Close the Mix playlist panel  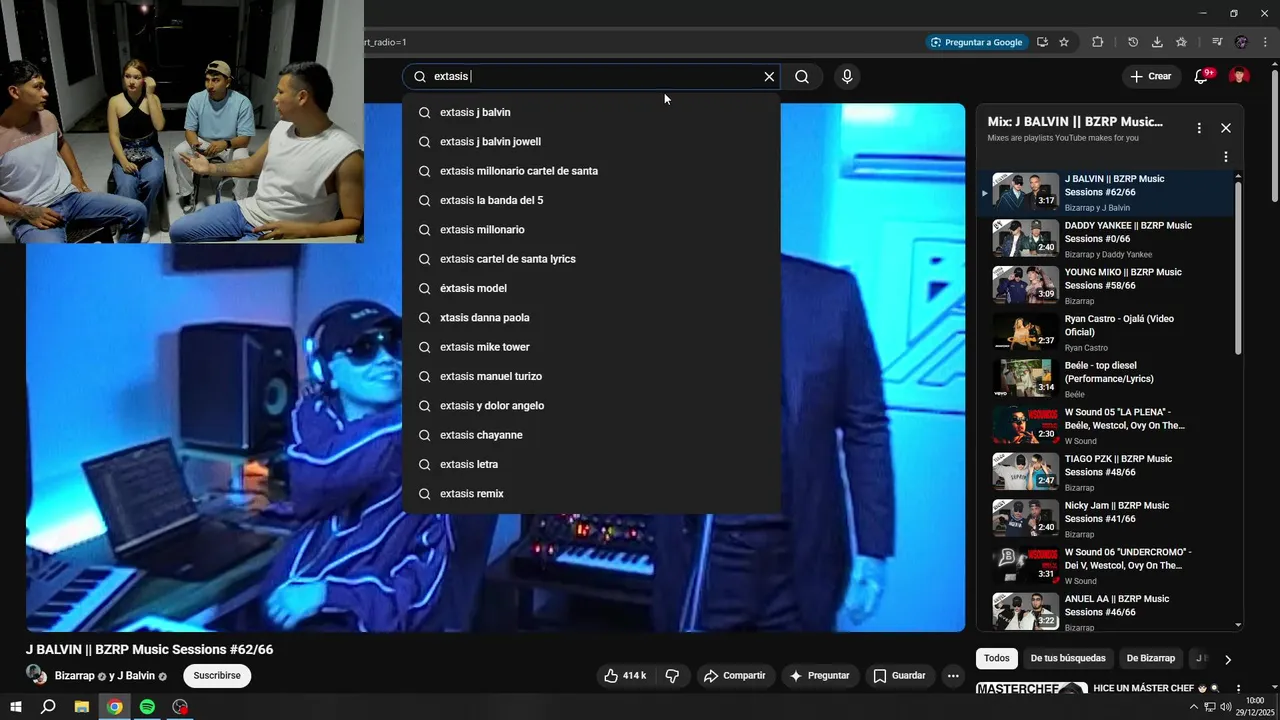[1226, 128]
